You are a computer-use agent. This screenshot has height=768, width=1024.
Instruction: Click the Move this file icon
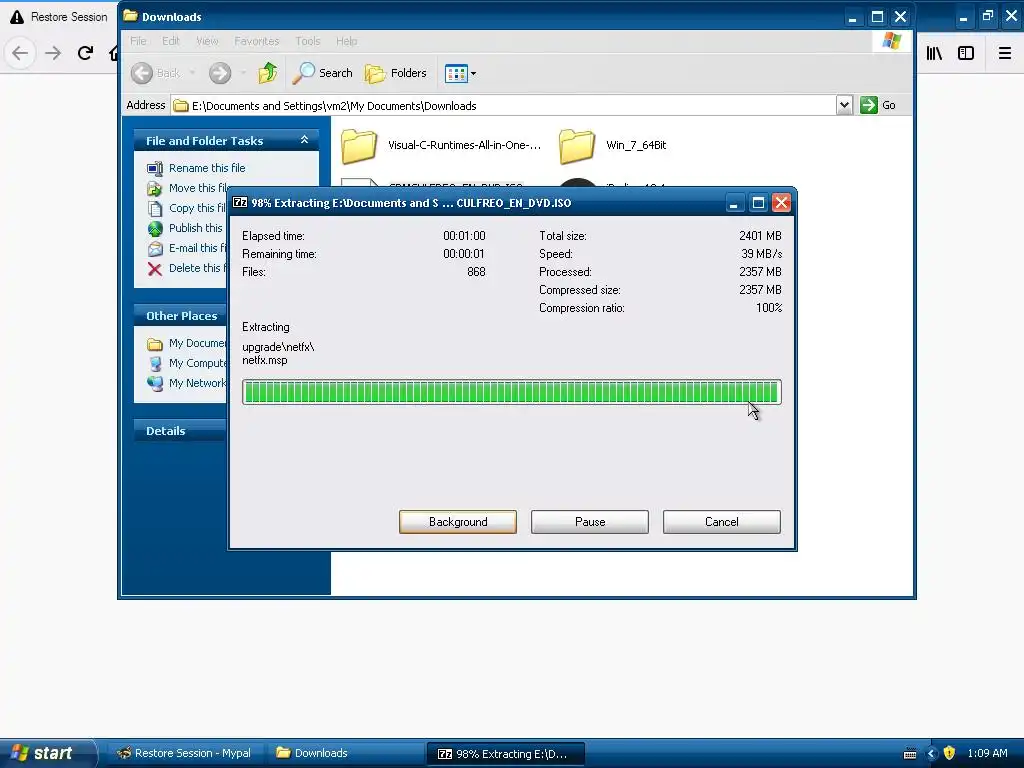[x=155, y=189]
